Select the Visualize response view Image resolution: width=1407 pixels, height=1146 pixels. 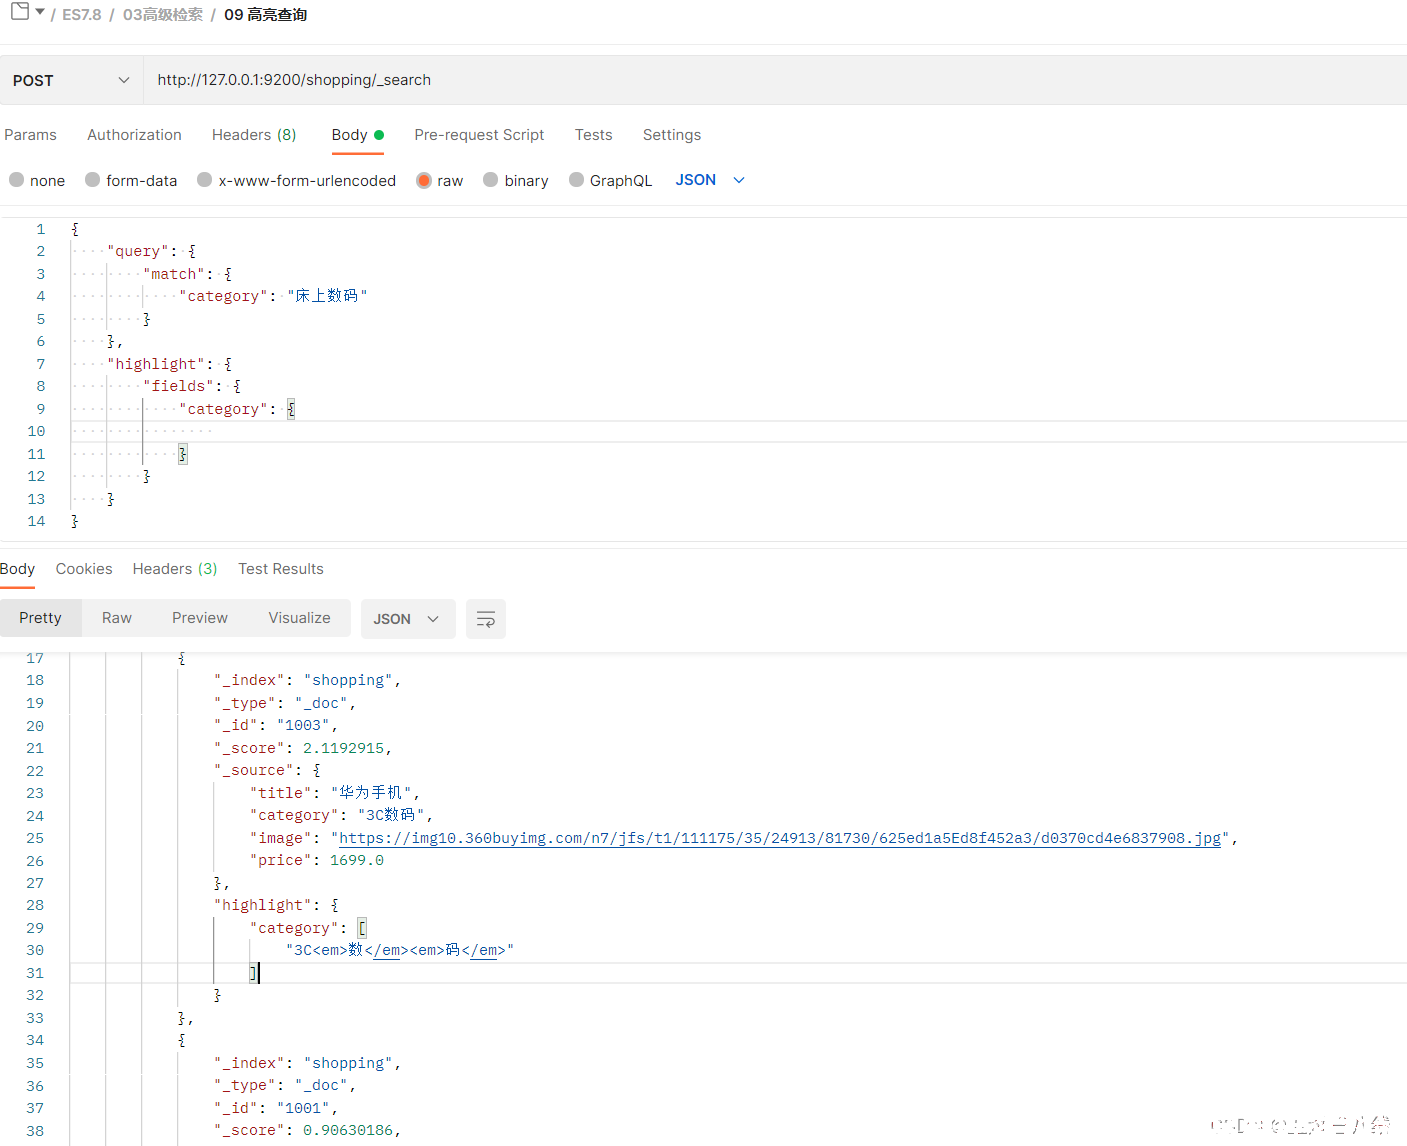[x=299, y=618]
